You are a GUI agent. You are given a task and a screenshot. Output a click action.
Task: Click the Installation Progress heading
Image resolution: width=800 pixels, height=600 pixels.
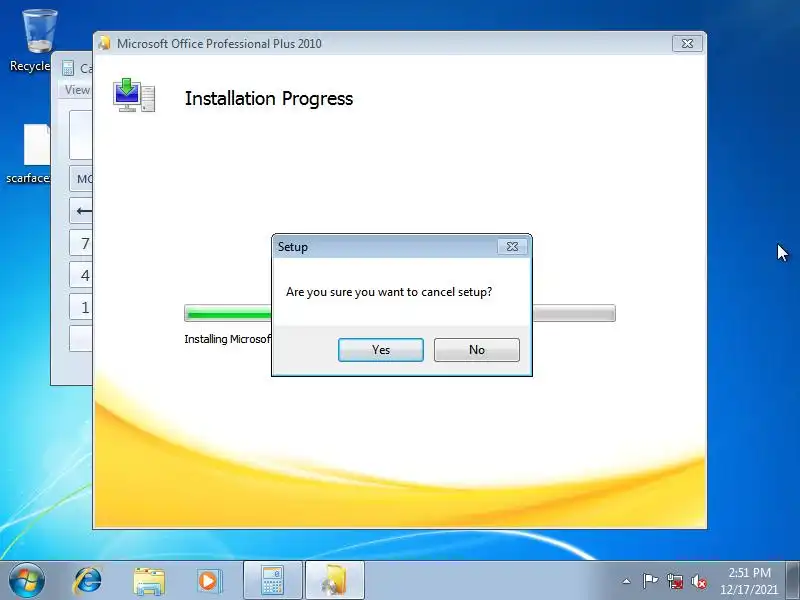[x=269, y=98]
